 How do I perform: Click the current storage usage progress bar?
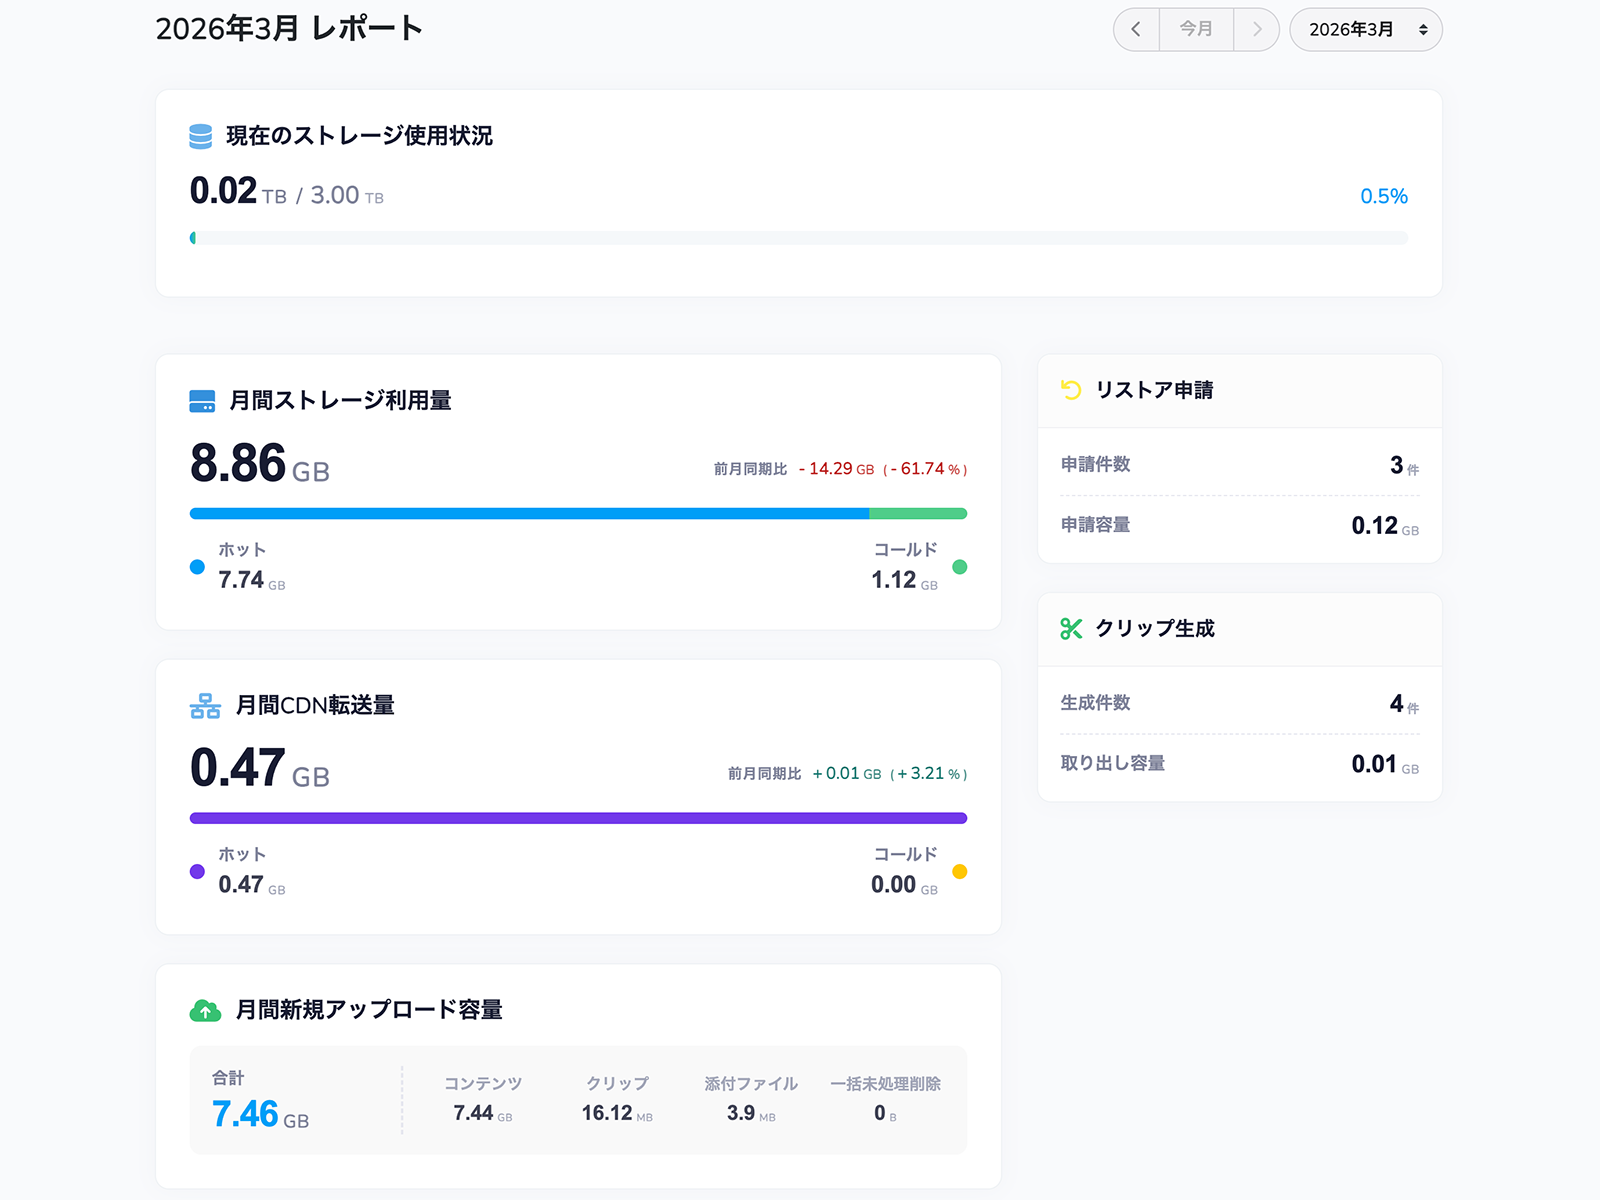point(799,238)
